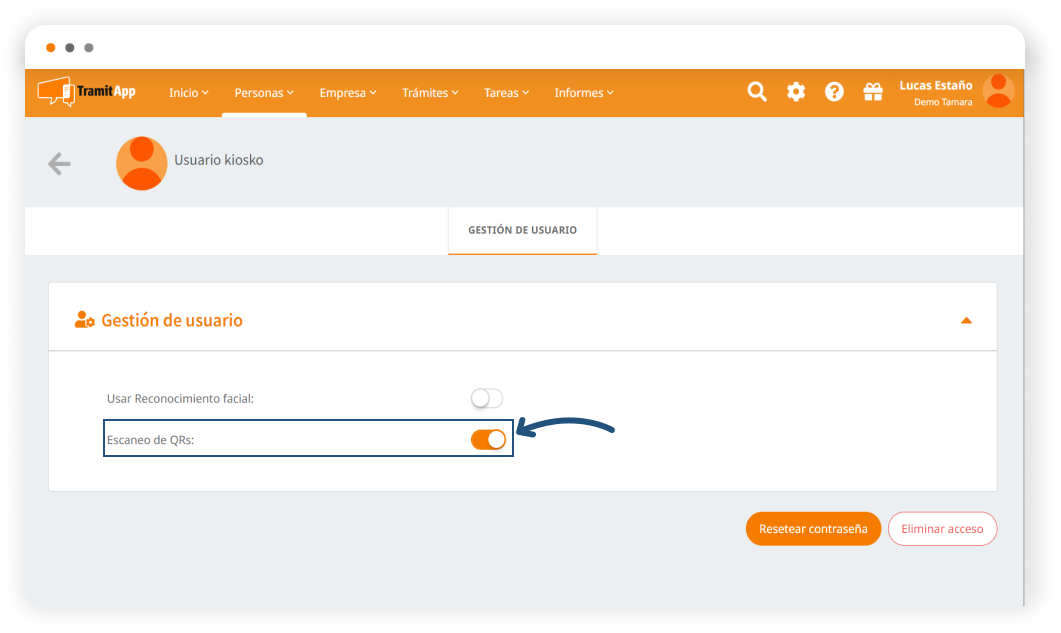
Task: Click the TramitApp logo
Action: click(x=87, y=92)
